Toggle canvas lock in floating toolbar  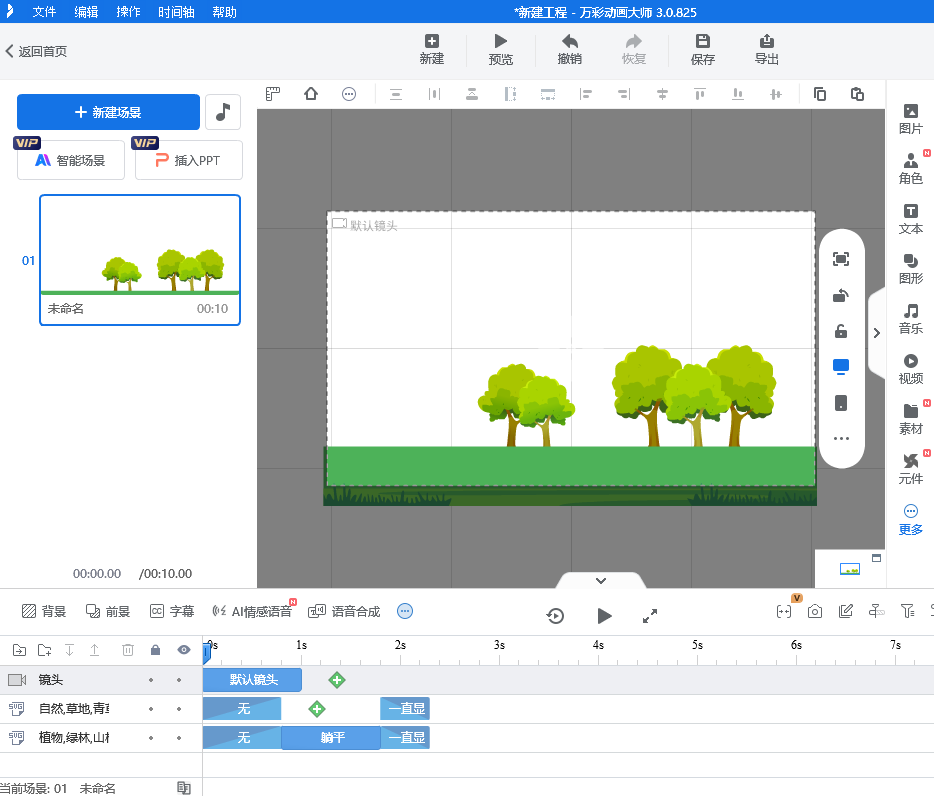841,332
